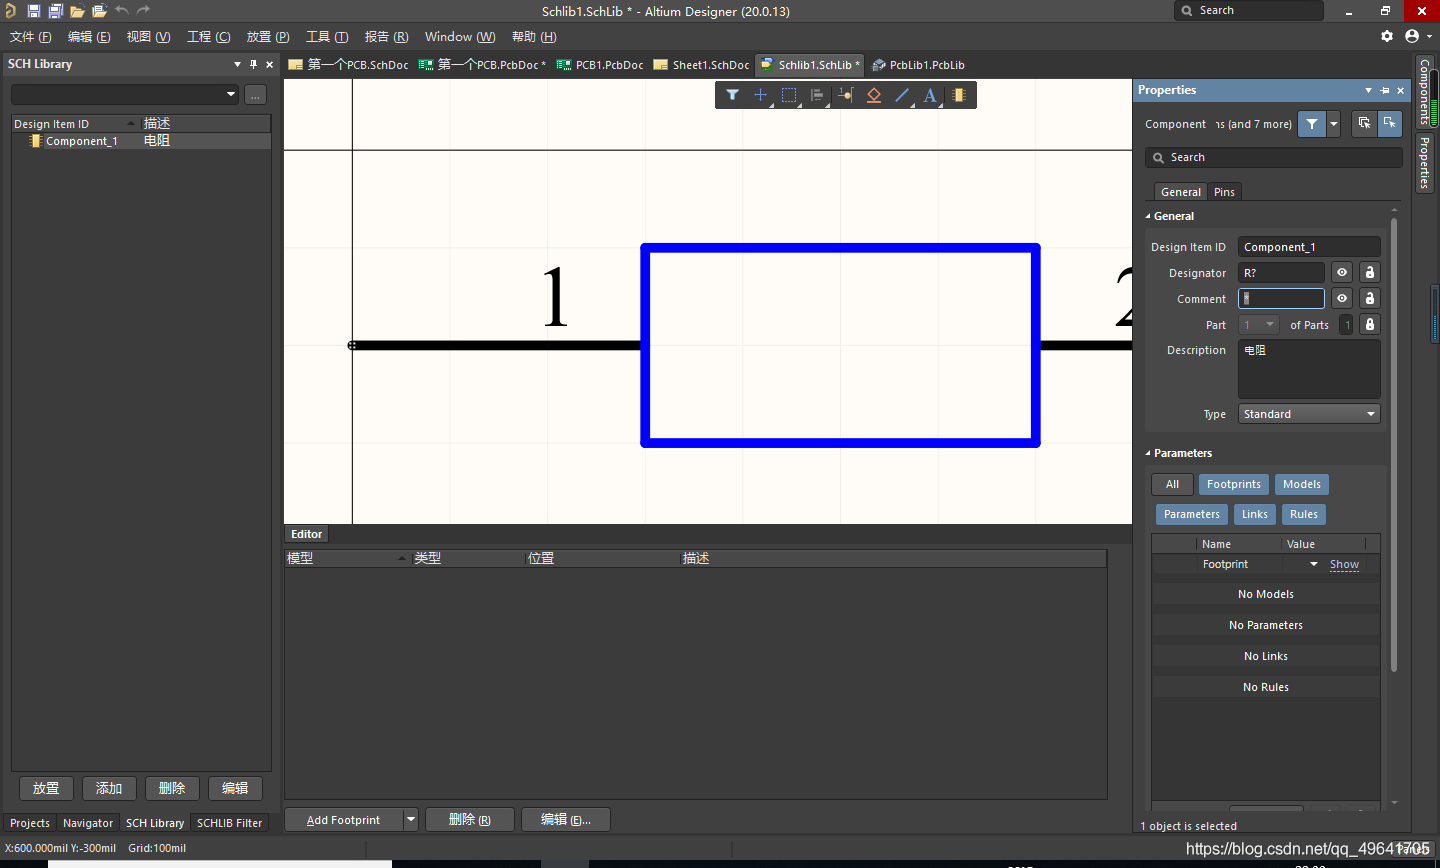The width and height of the screenshot is (1440, 868).
Task: Open the Add Footprint dropdown arrow
Action: point(410,820)
